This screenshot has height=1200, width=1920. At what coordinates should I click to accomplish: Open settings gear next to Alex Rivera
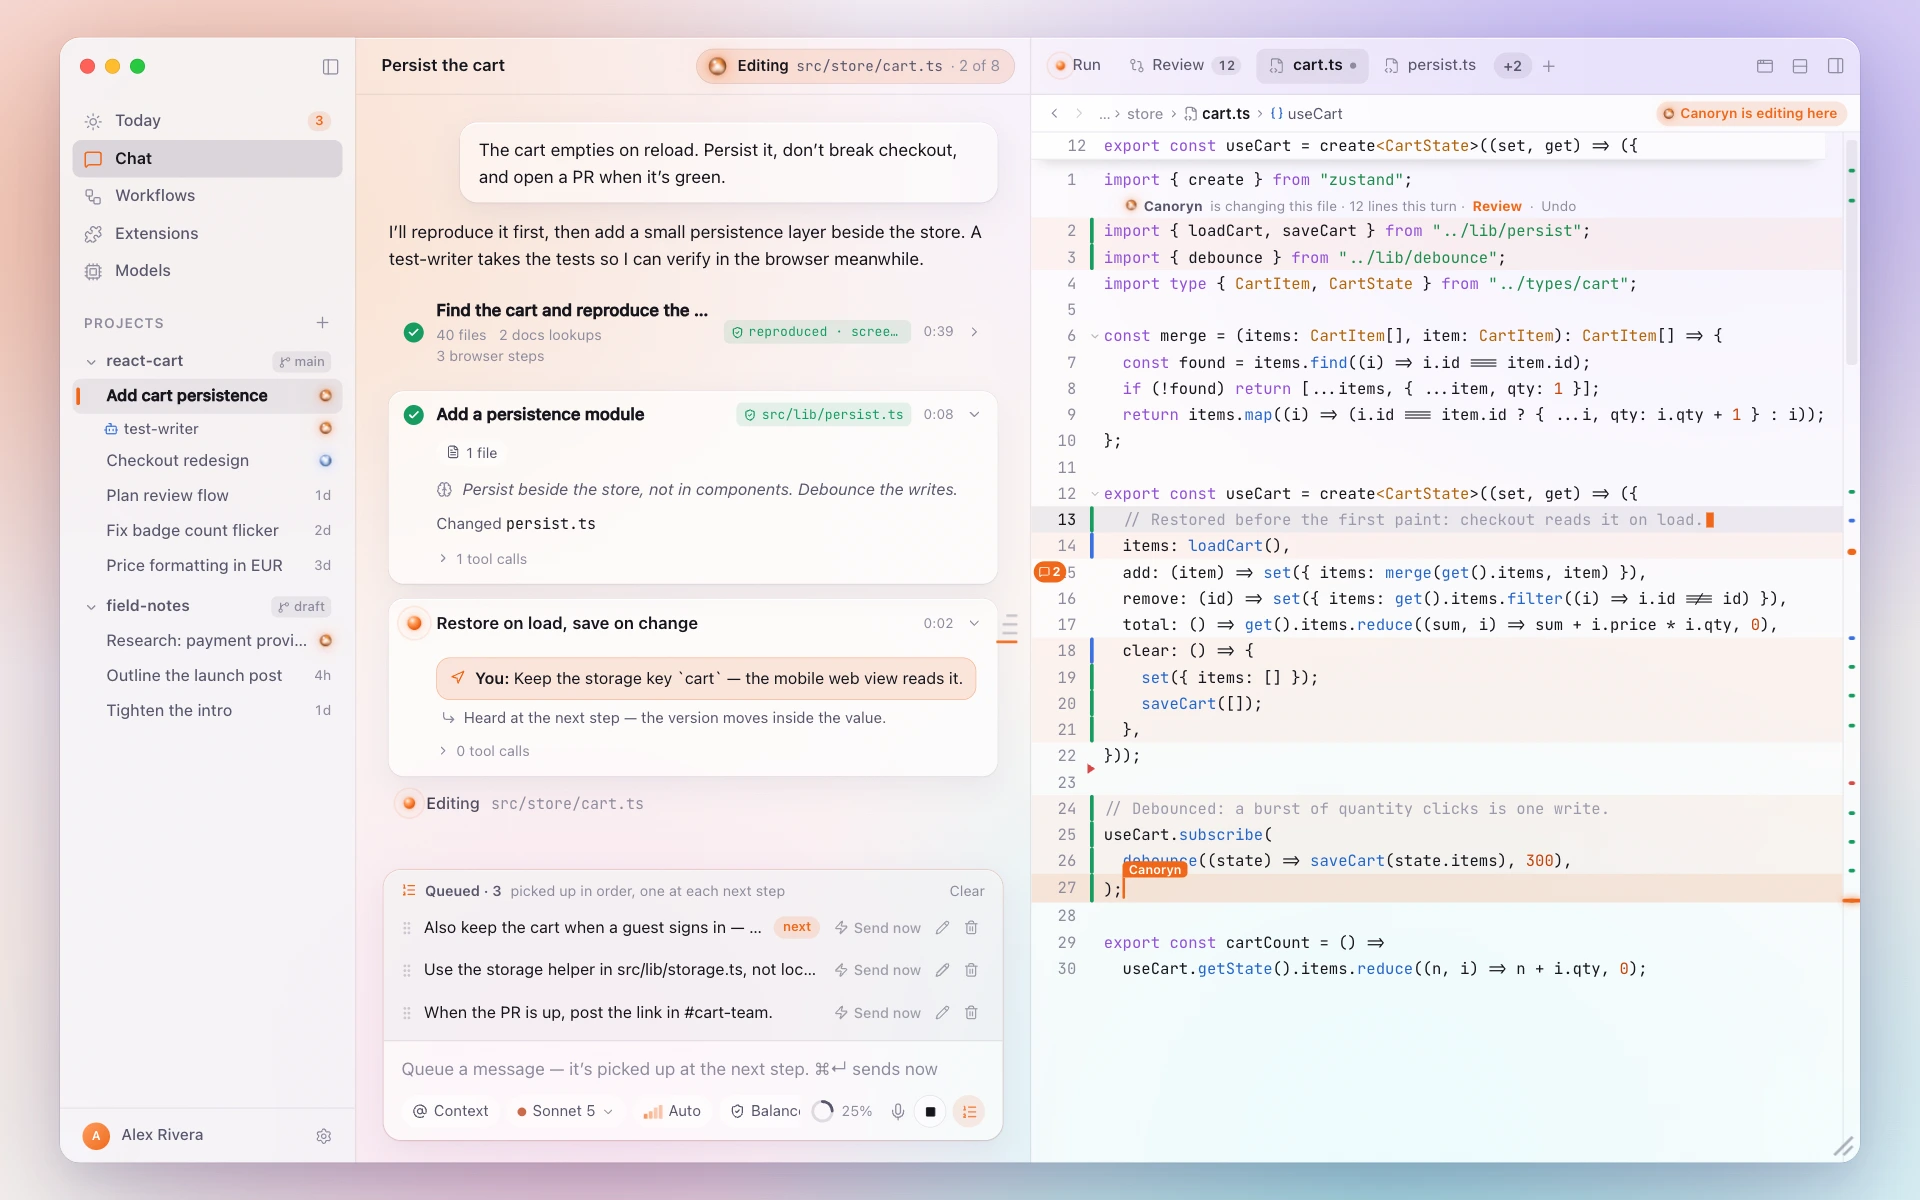click(x=323, y=1136)
